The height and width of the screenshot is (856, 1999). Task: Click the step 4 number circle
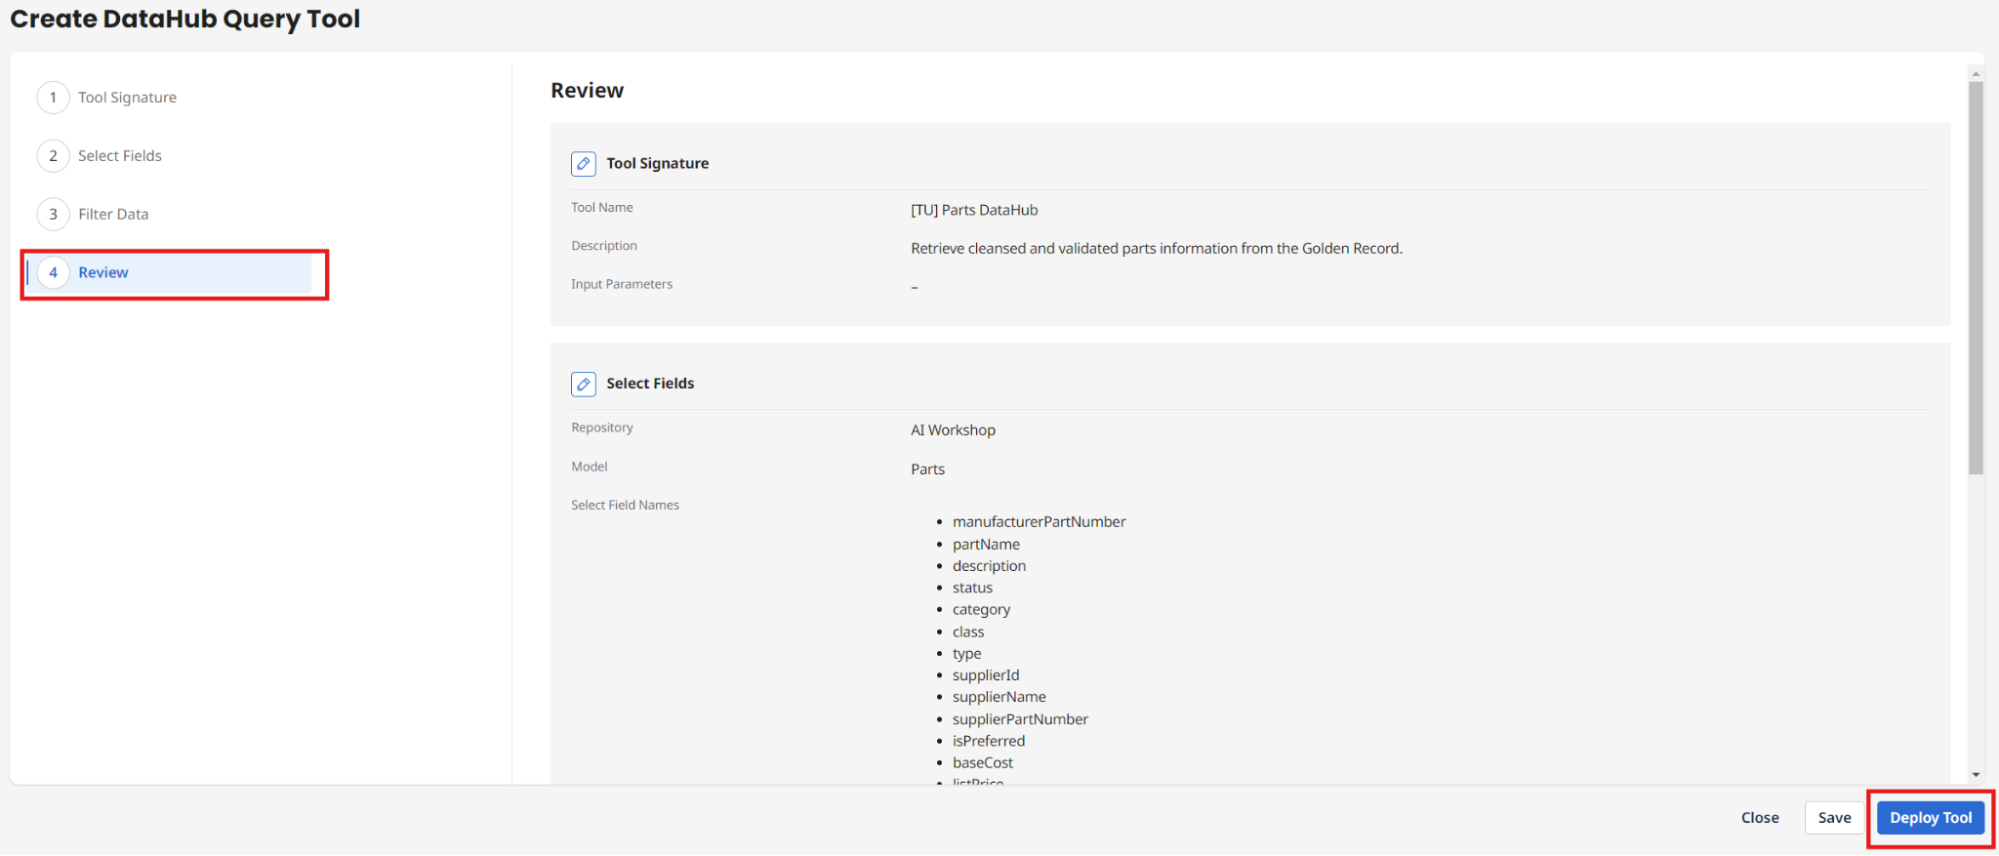53,273
